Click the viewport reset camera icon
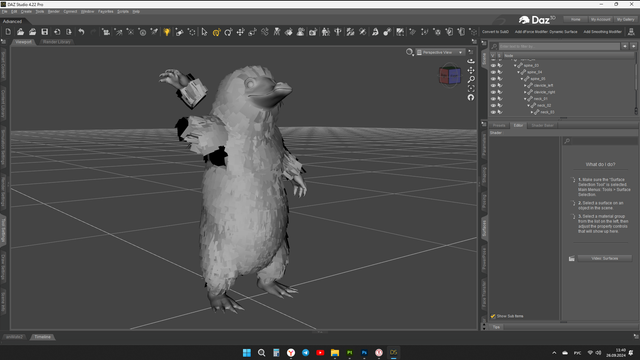 click(x=471, y=97)
